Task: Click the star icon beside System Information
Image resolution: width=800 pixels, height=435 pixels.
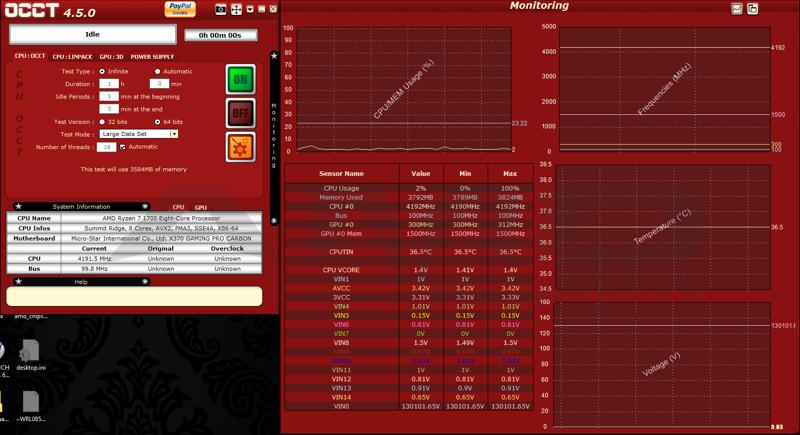Action: click(19, 206)
